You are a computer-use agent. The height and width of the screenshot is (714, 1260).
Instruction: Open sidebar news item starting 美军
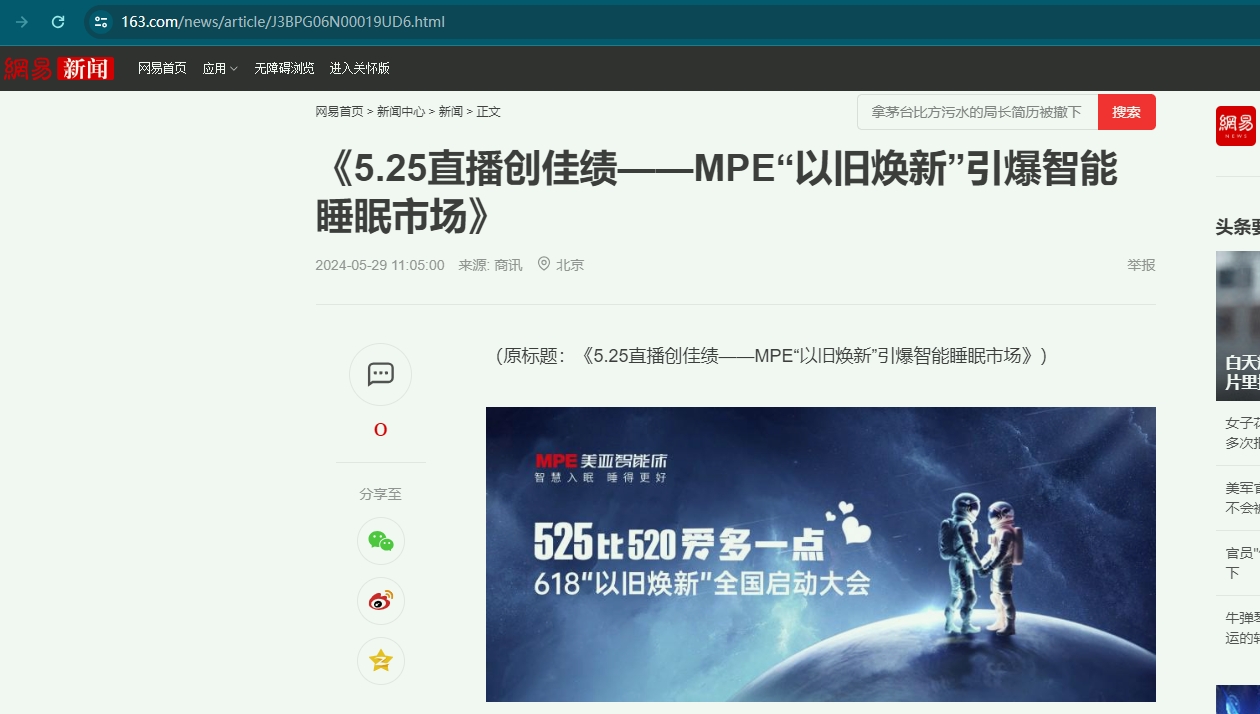point(1242,498)
